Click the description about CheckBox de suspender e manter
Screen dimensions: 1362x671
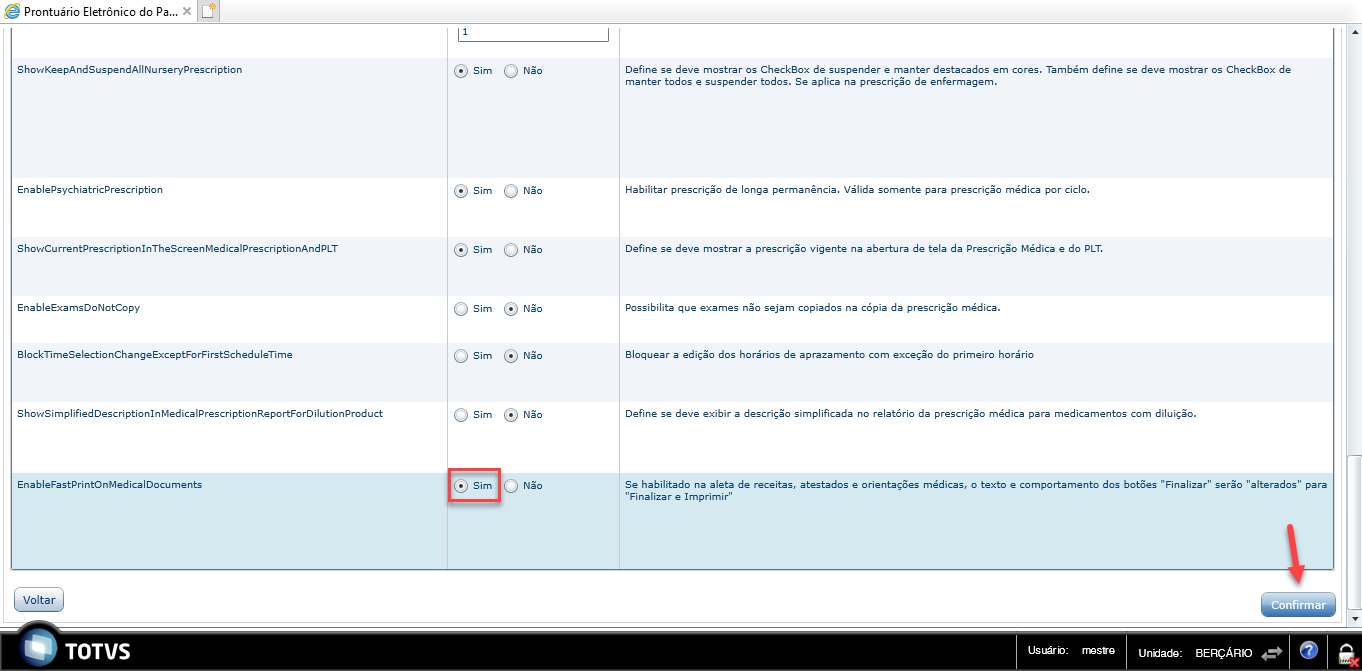click(x=958, y=75)
